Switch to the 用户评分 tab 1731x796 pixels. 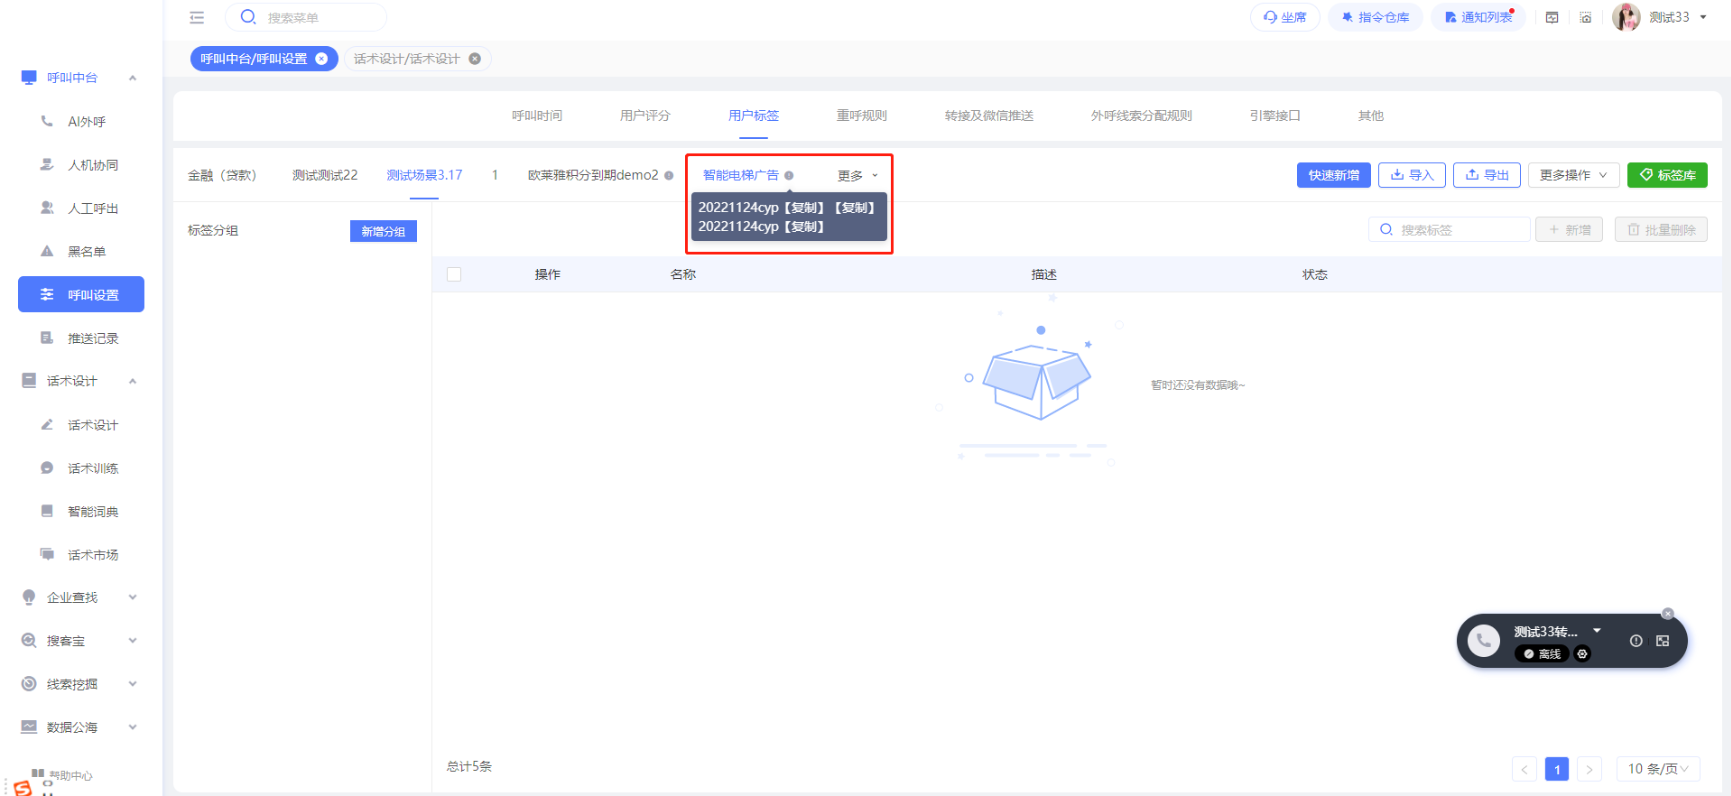pos(645,116)
